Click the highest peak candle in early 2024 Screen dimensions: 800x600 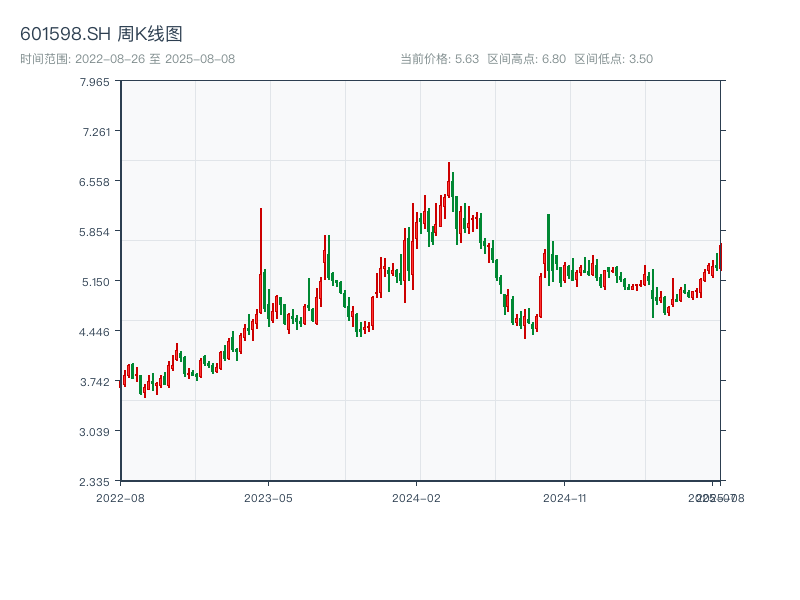coord(449,180)
